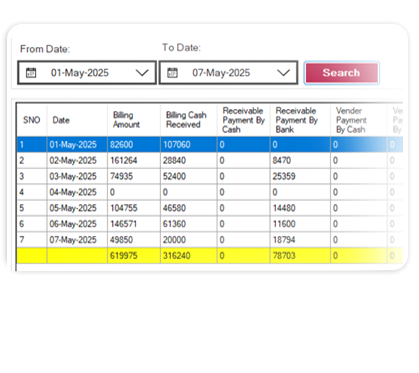Click the Date column header
419x373 pixels.
click(77, 120)
